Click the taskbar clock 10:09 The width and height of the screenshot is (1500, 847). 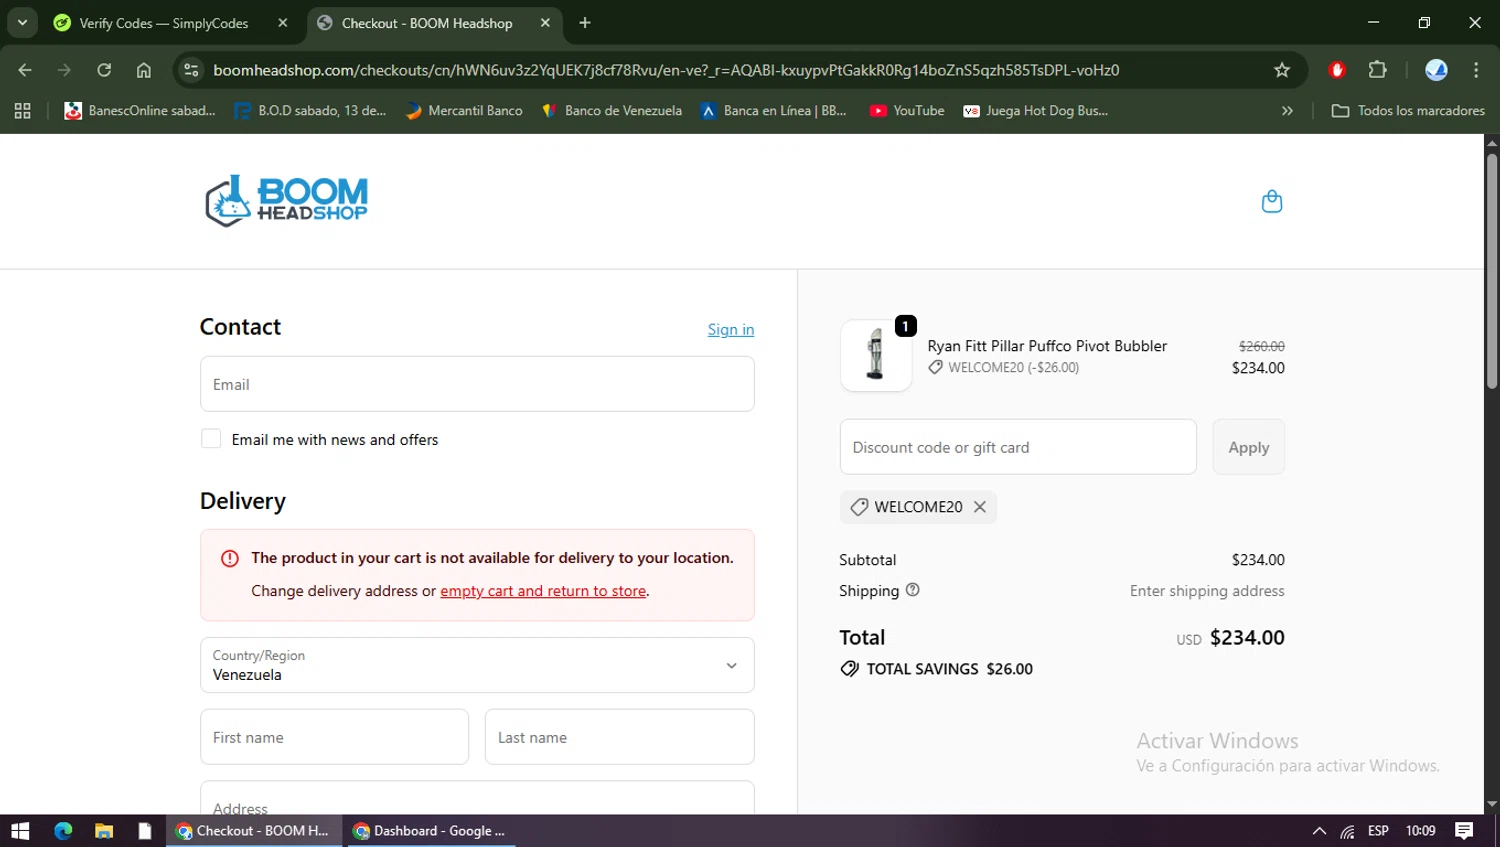click(1420, 831)
